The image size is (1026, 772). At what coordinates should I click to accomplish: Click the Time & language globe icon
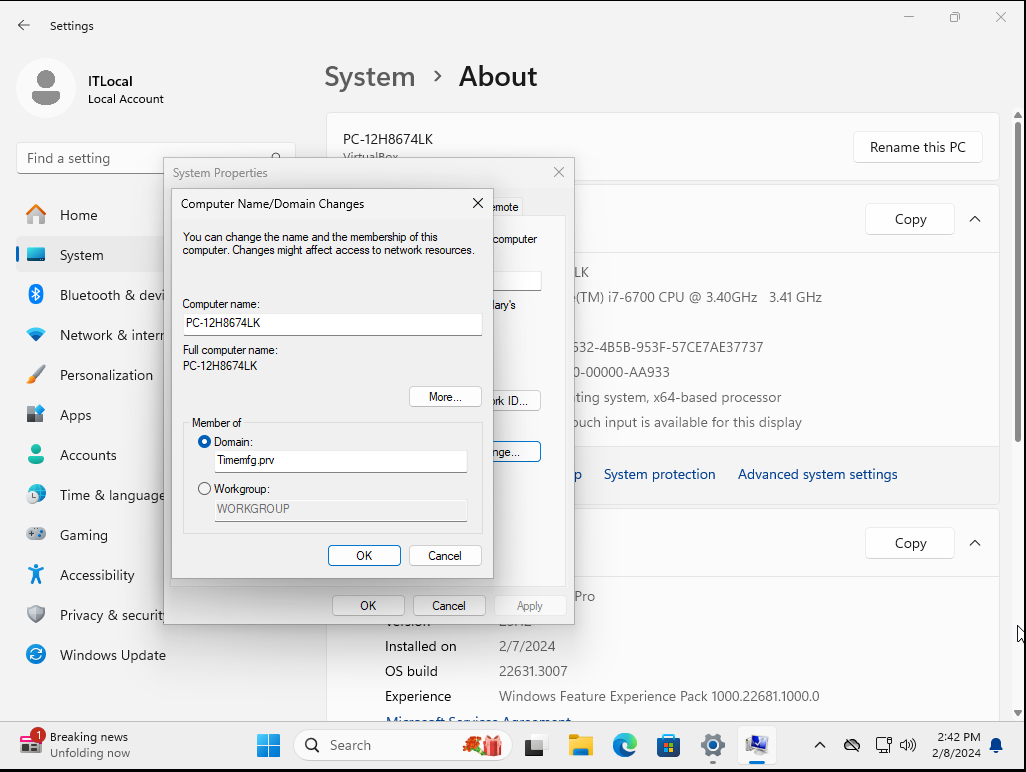[x=36, y=495]
